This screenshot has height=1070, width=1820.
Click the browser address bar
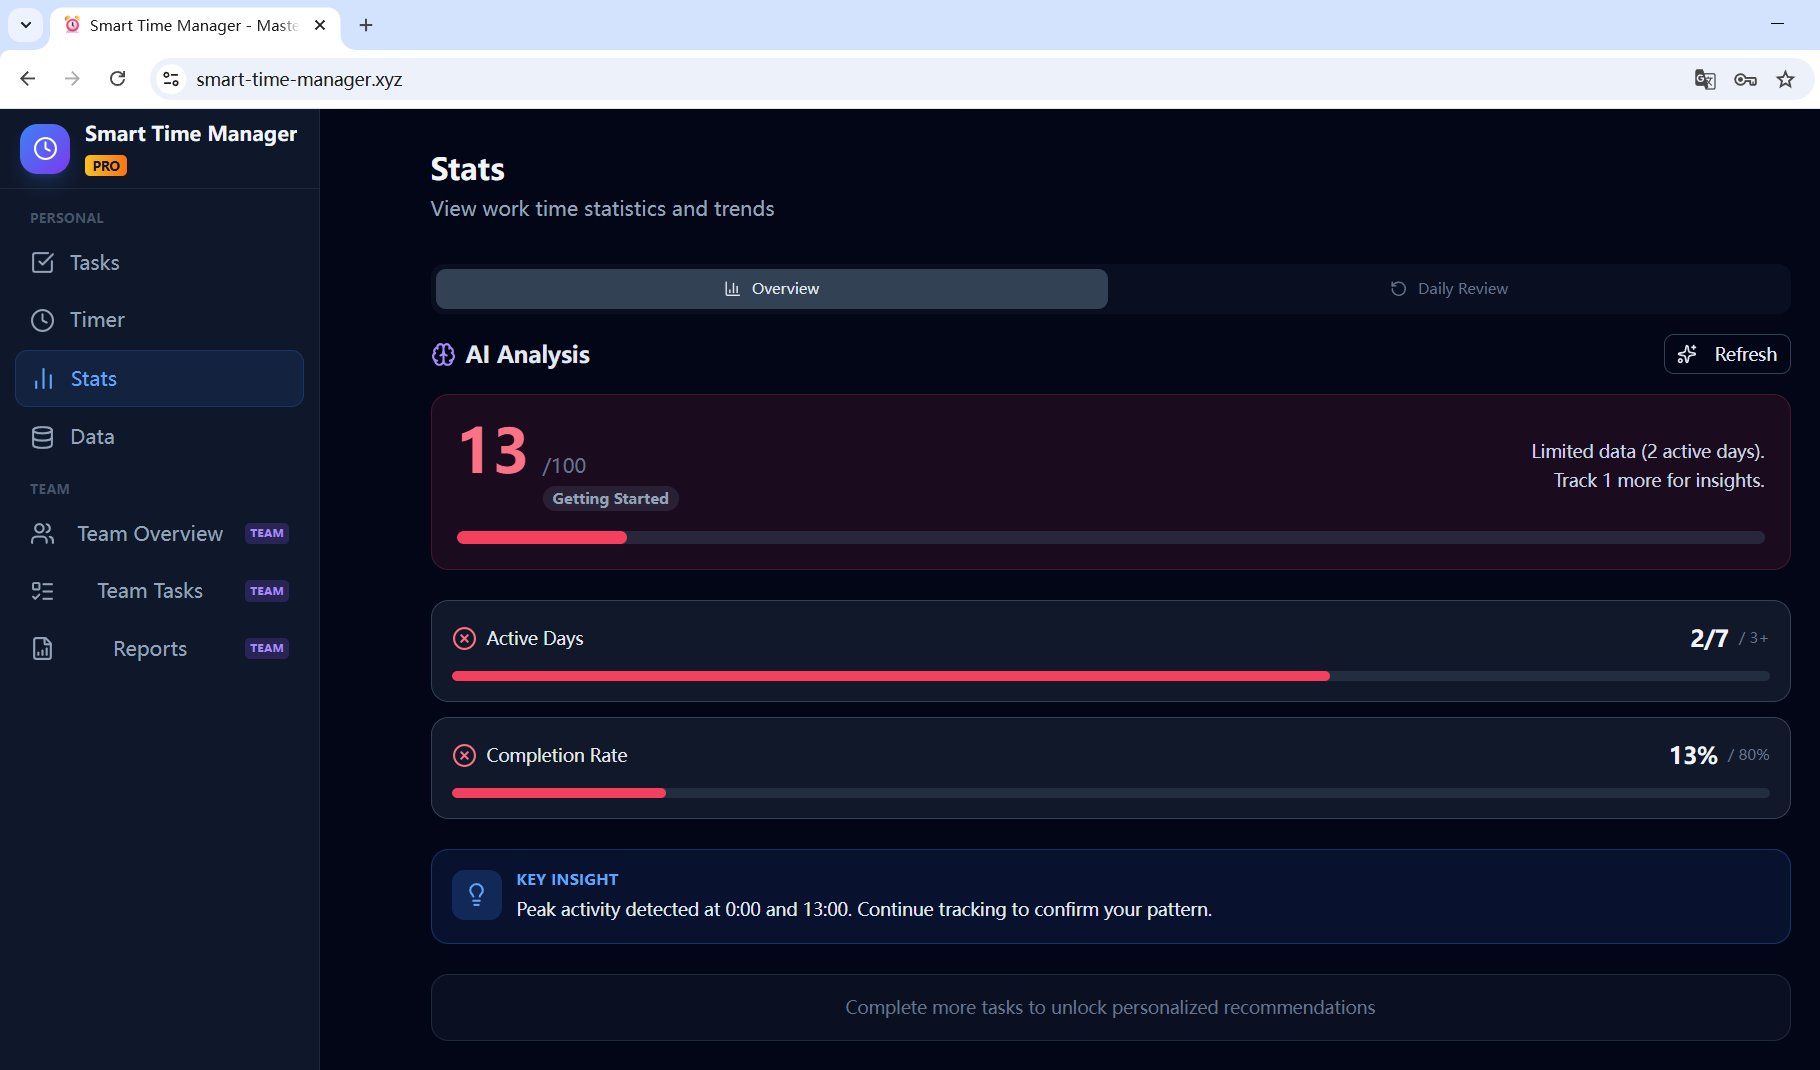tap(700, 79)
